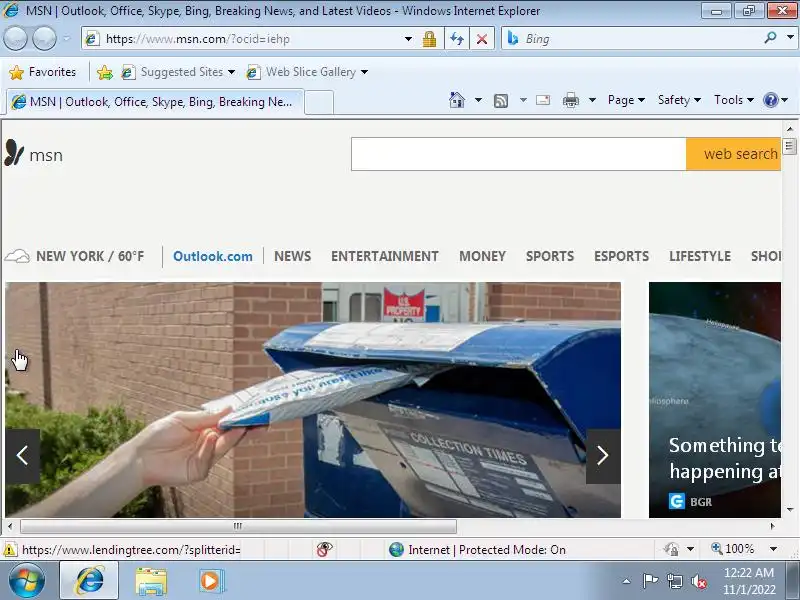Show next slide in mailbox carousel
This screenshot has height=600, width=800.
[603, 456]
